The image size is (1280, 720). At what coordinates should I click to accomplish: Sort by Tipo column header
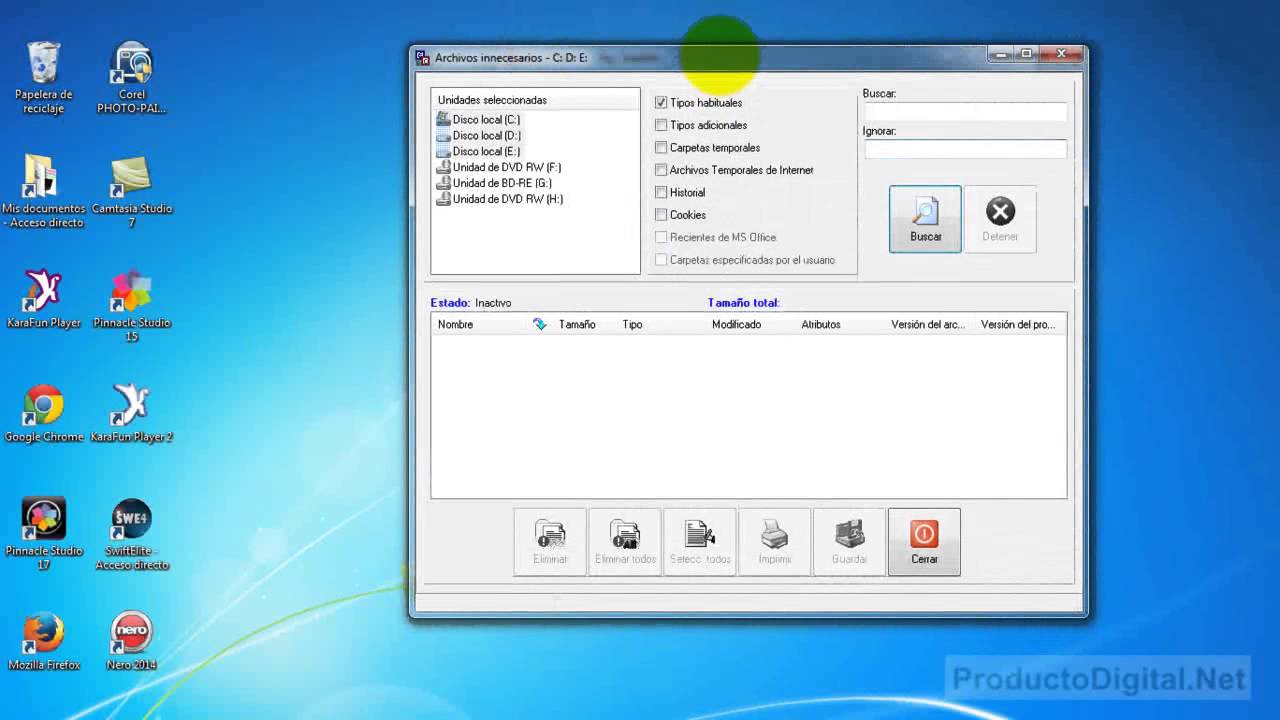[660, 324]
